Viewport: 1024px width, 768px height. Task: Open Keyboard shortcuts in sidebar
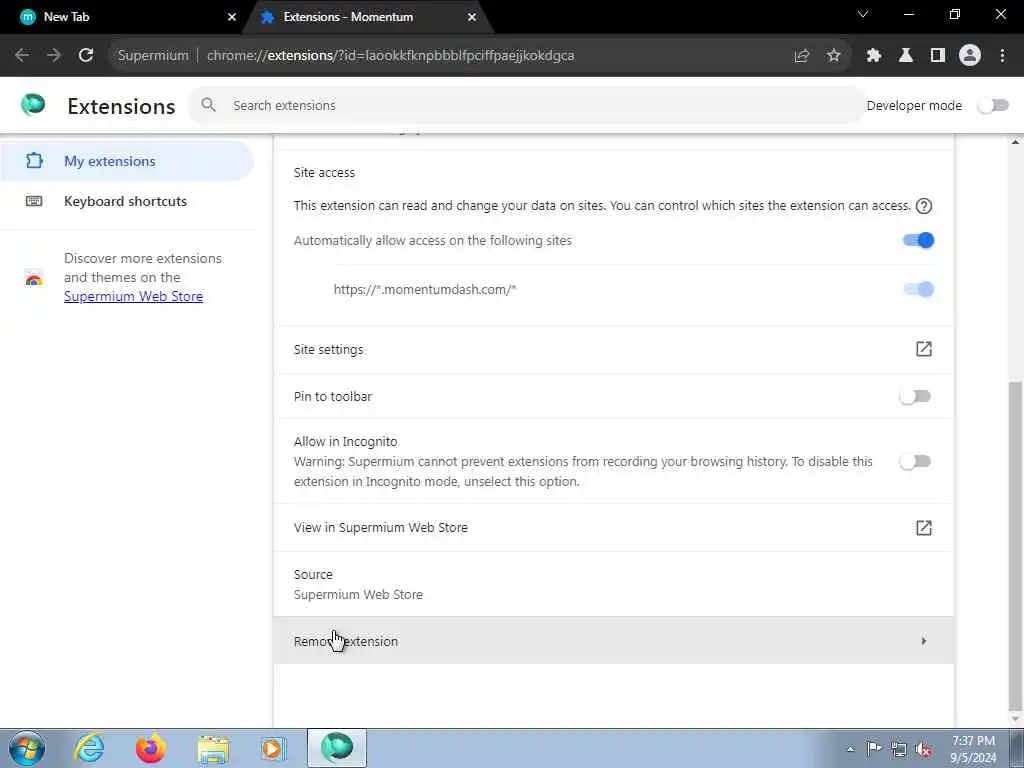tap(127, 201)
